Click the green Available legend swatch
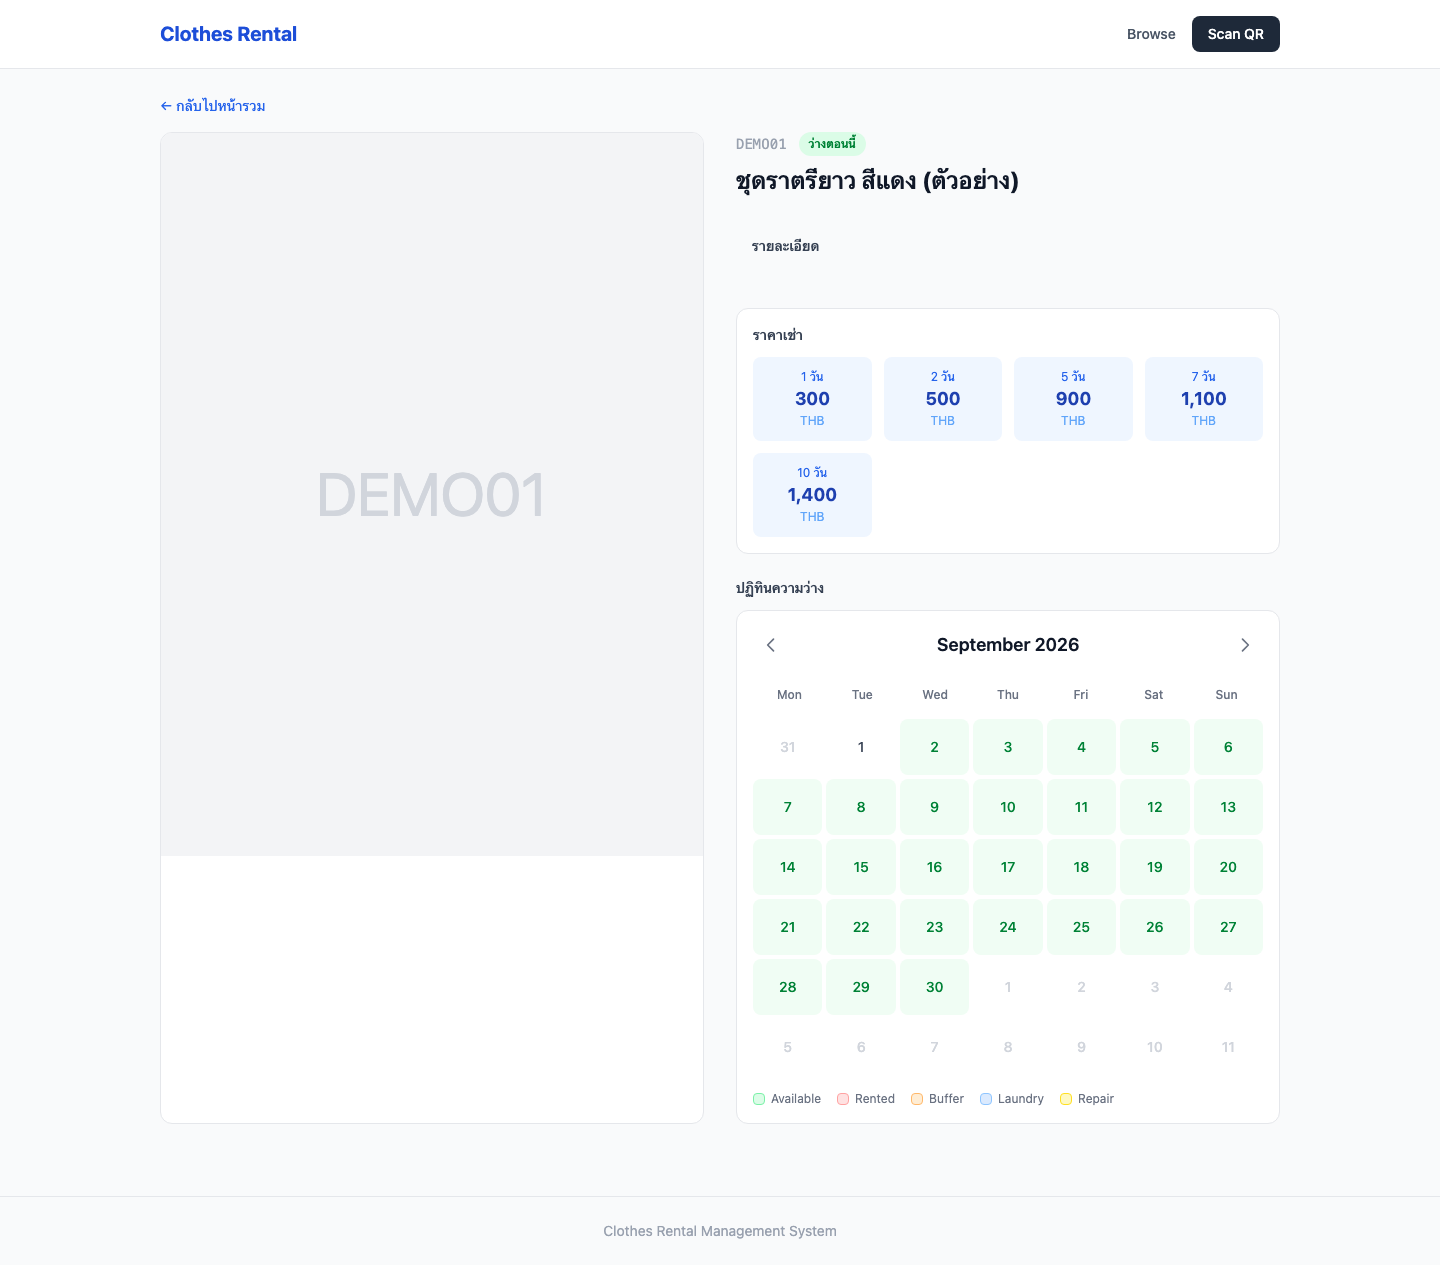 (759, 1099)
